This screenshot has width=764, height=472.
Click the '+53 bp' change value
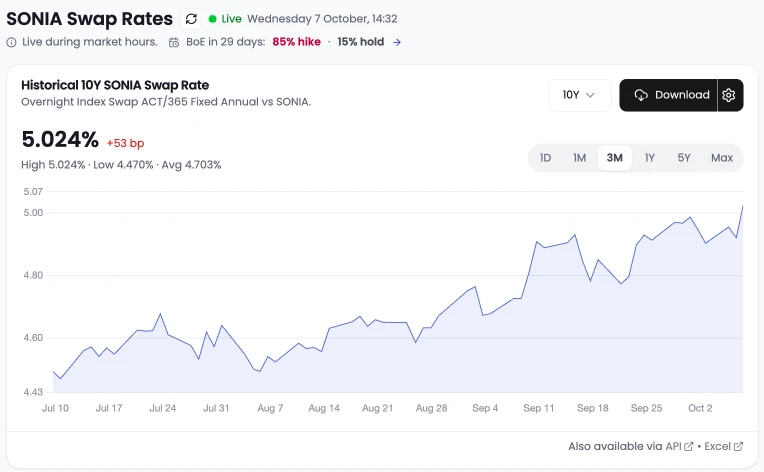point(125,143)
